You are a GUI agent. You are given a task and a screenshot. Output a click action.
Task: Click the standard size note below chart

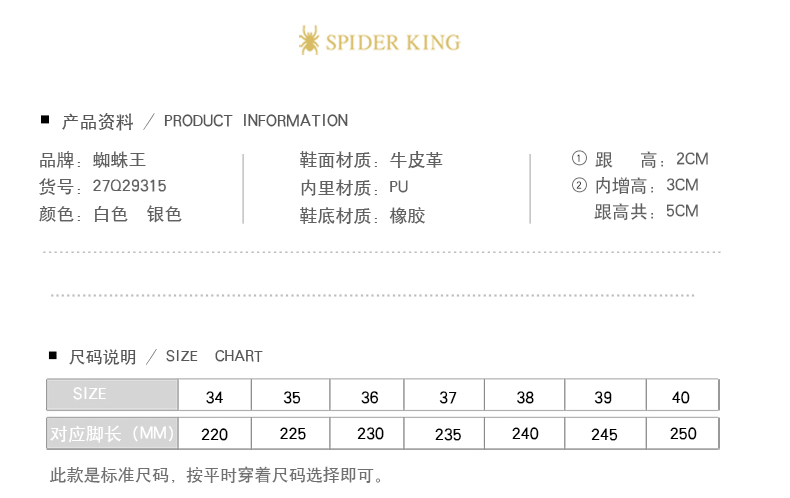pyautogui.click(x=217, y=475)
